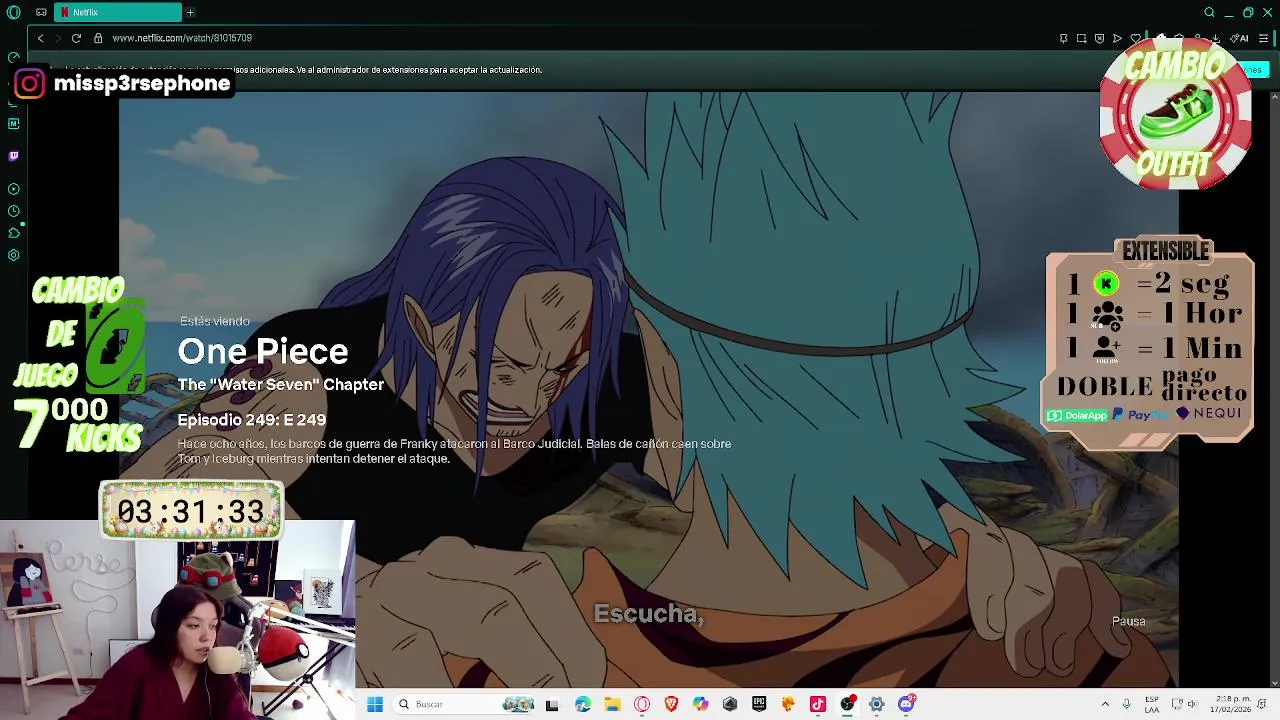Show site security lock information
The width and height of the screenshot is (1280, 720).
tap(98, 38)
